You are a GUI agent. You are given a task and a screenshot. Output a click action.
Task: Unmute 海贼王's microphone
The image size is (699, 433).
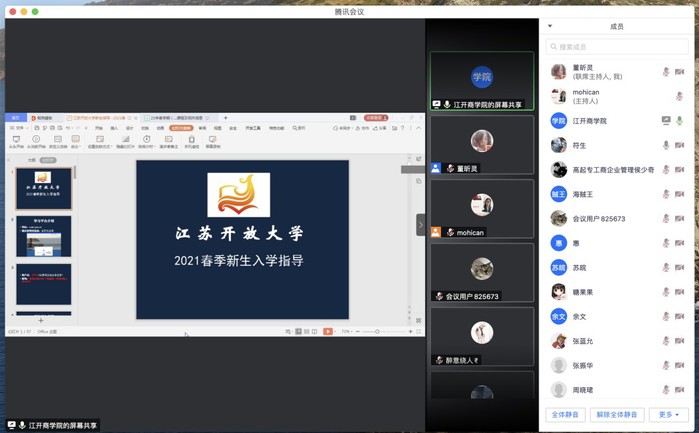click(x=666, y=194)
